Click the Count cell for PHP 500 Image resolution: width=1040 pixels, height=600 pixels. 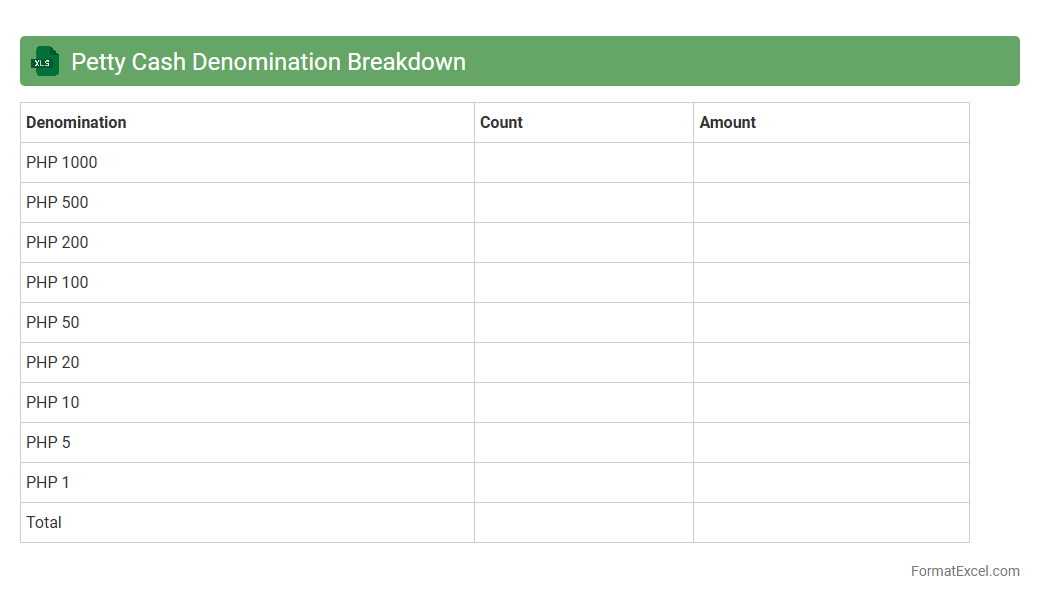click(583, 202)
